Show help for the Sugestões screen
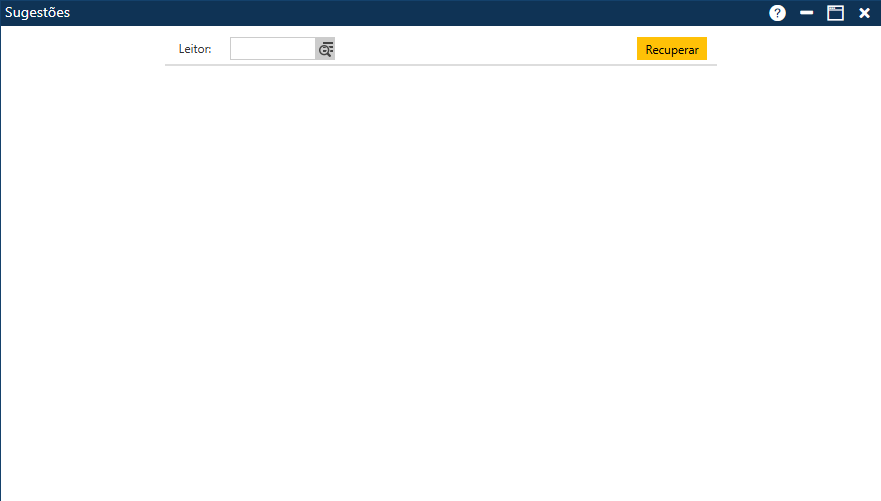This screenshot has width=881, height=501. (x=777, y=13)
